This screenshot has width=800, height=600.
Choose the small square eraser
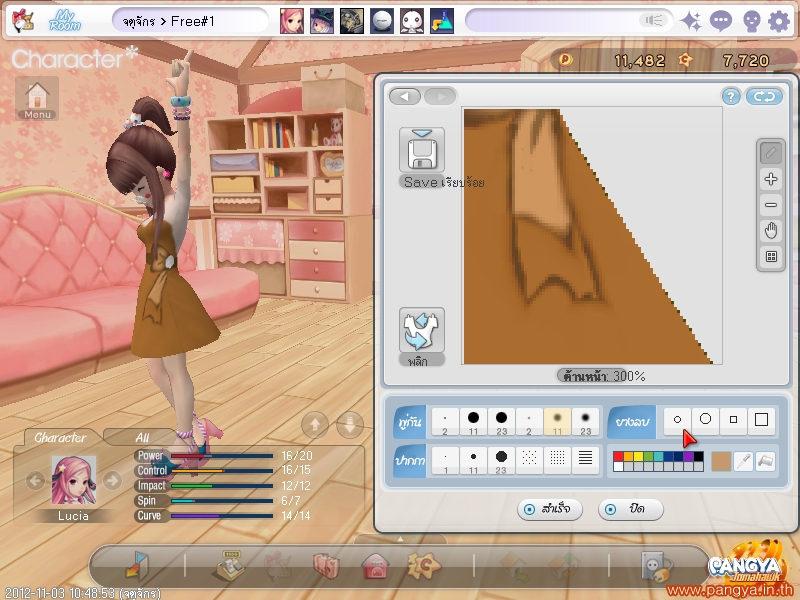coord(734,420)
